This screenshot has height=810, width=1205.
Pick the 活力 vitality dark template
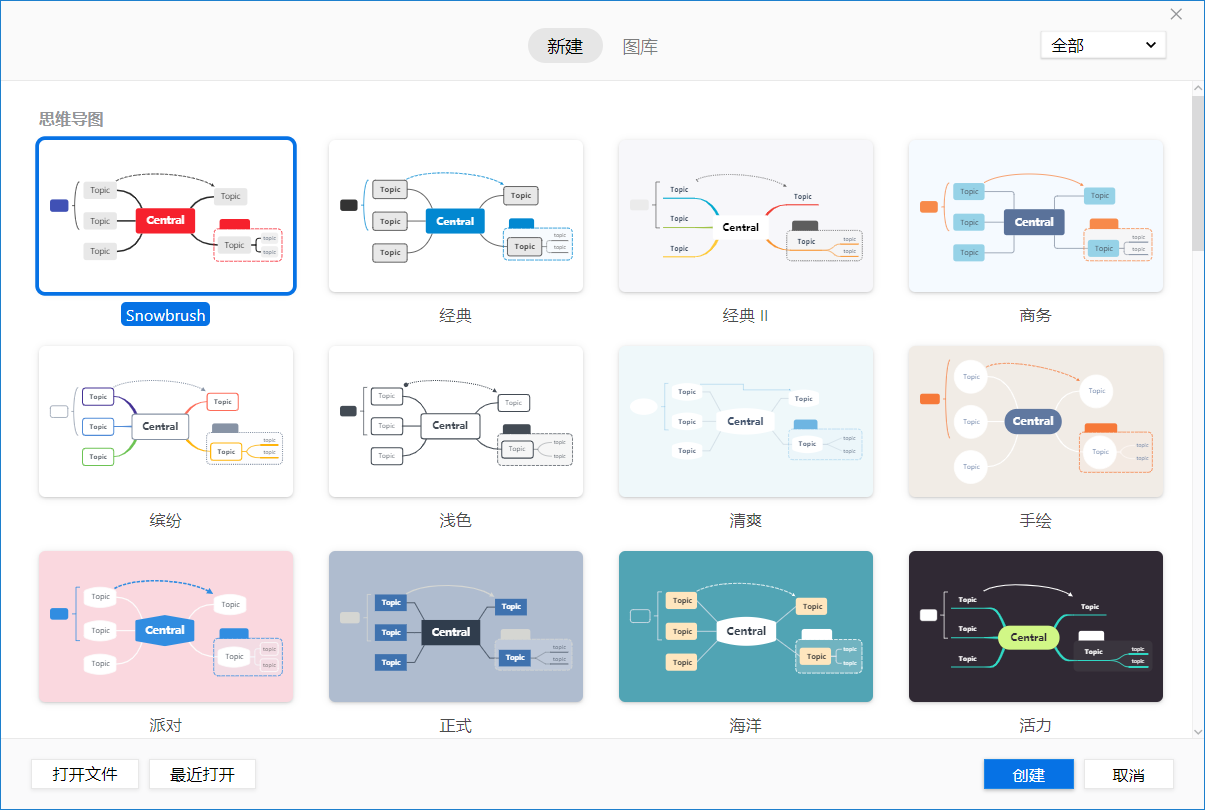coord(1035,626)
